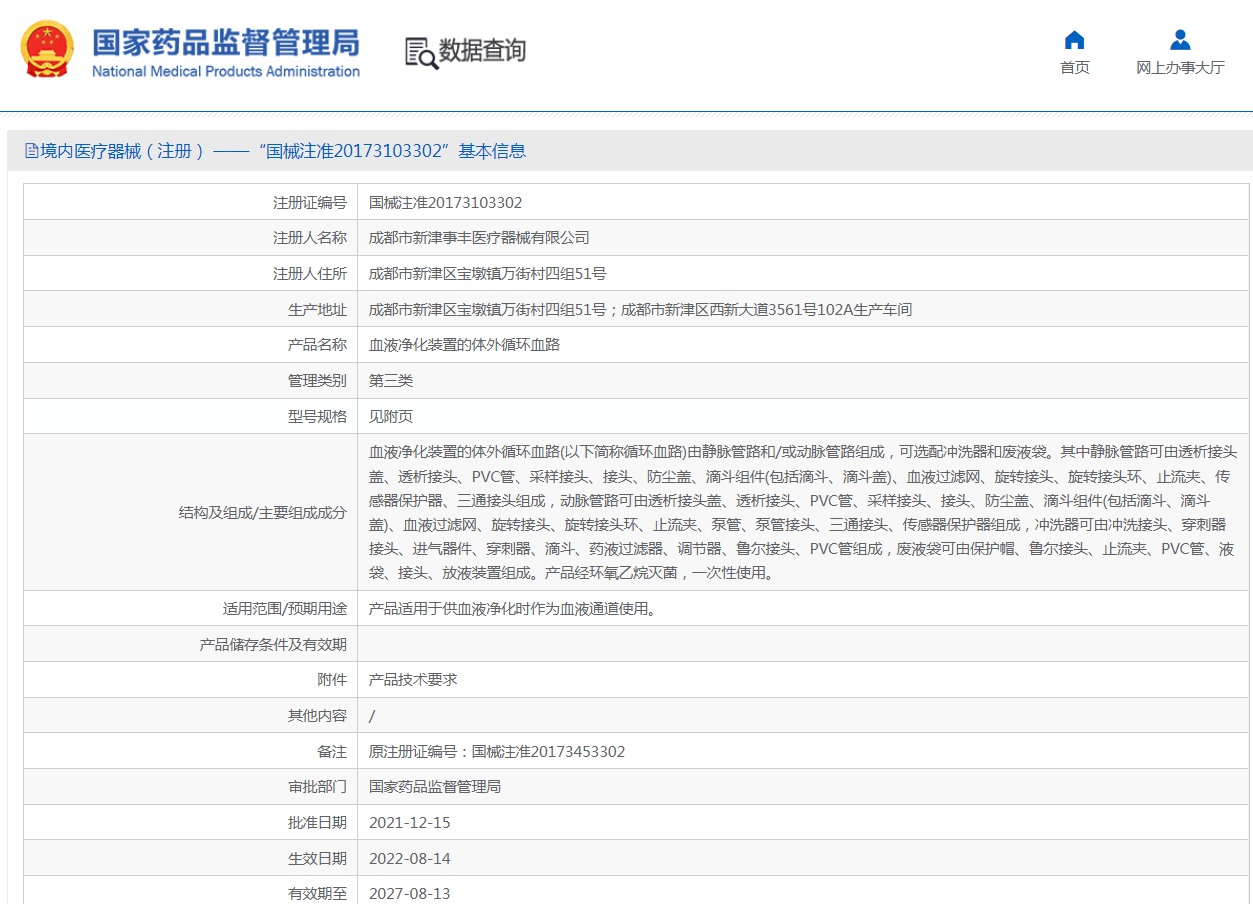Select the 注册证编号 label cell
The height and width of the screenshot is (904, 1253).
click(191, 202)
